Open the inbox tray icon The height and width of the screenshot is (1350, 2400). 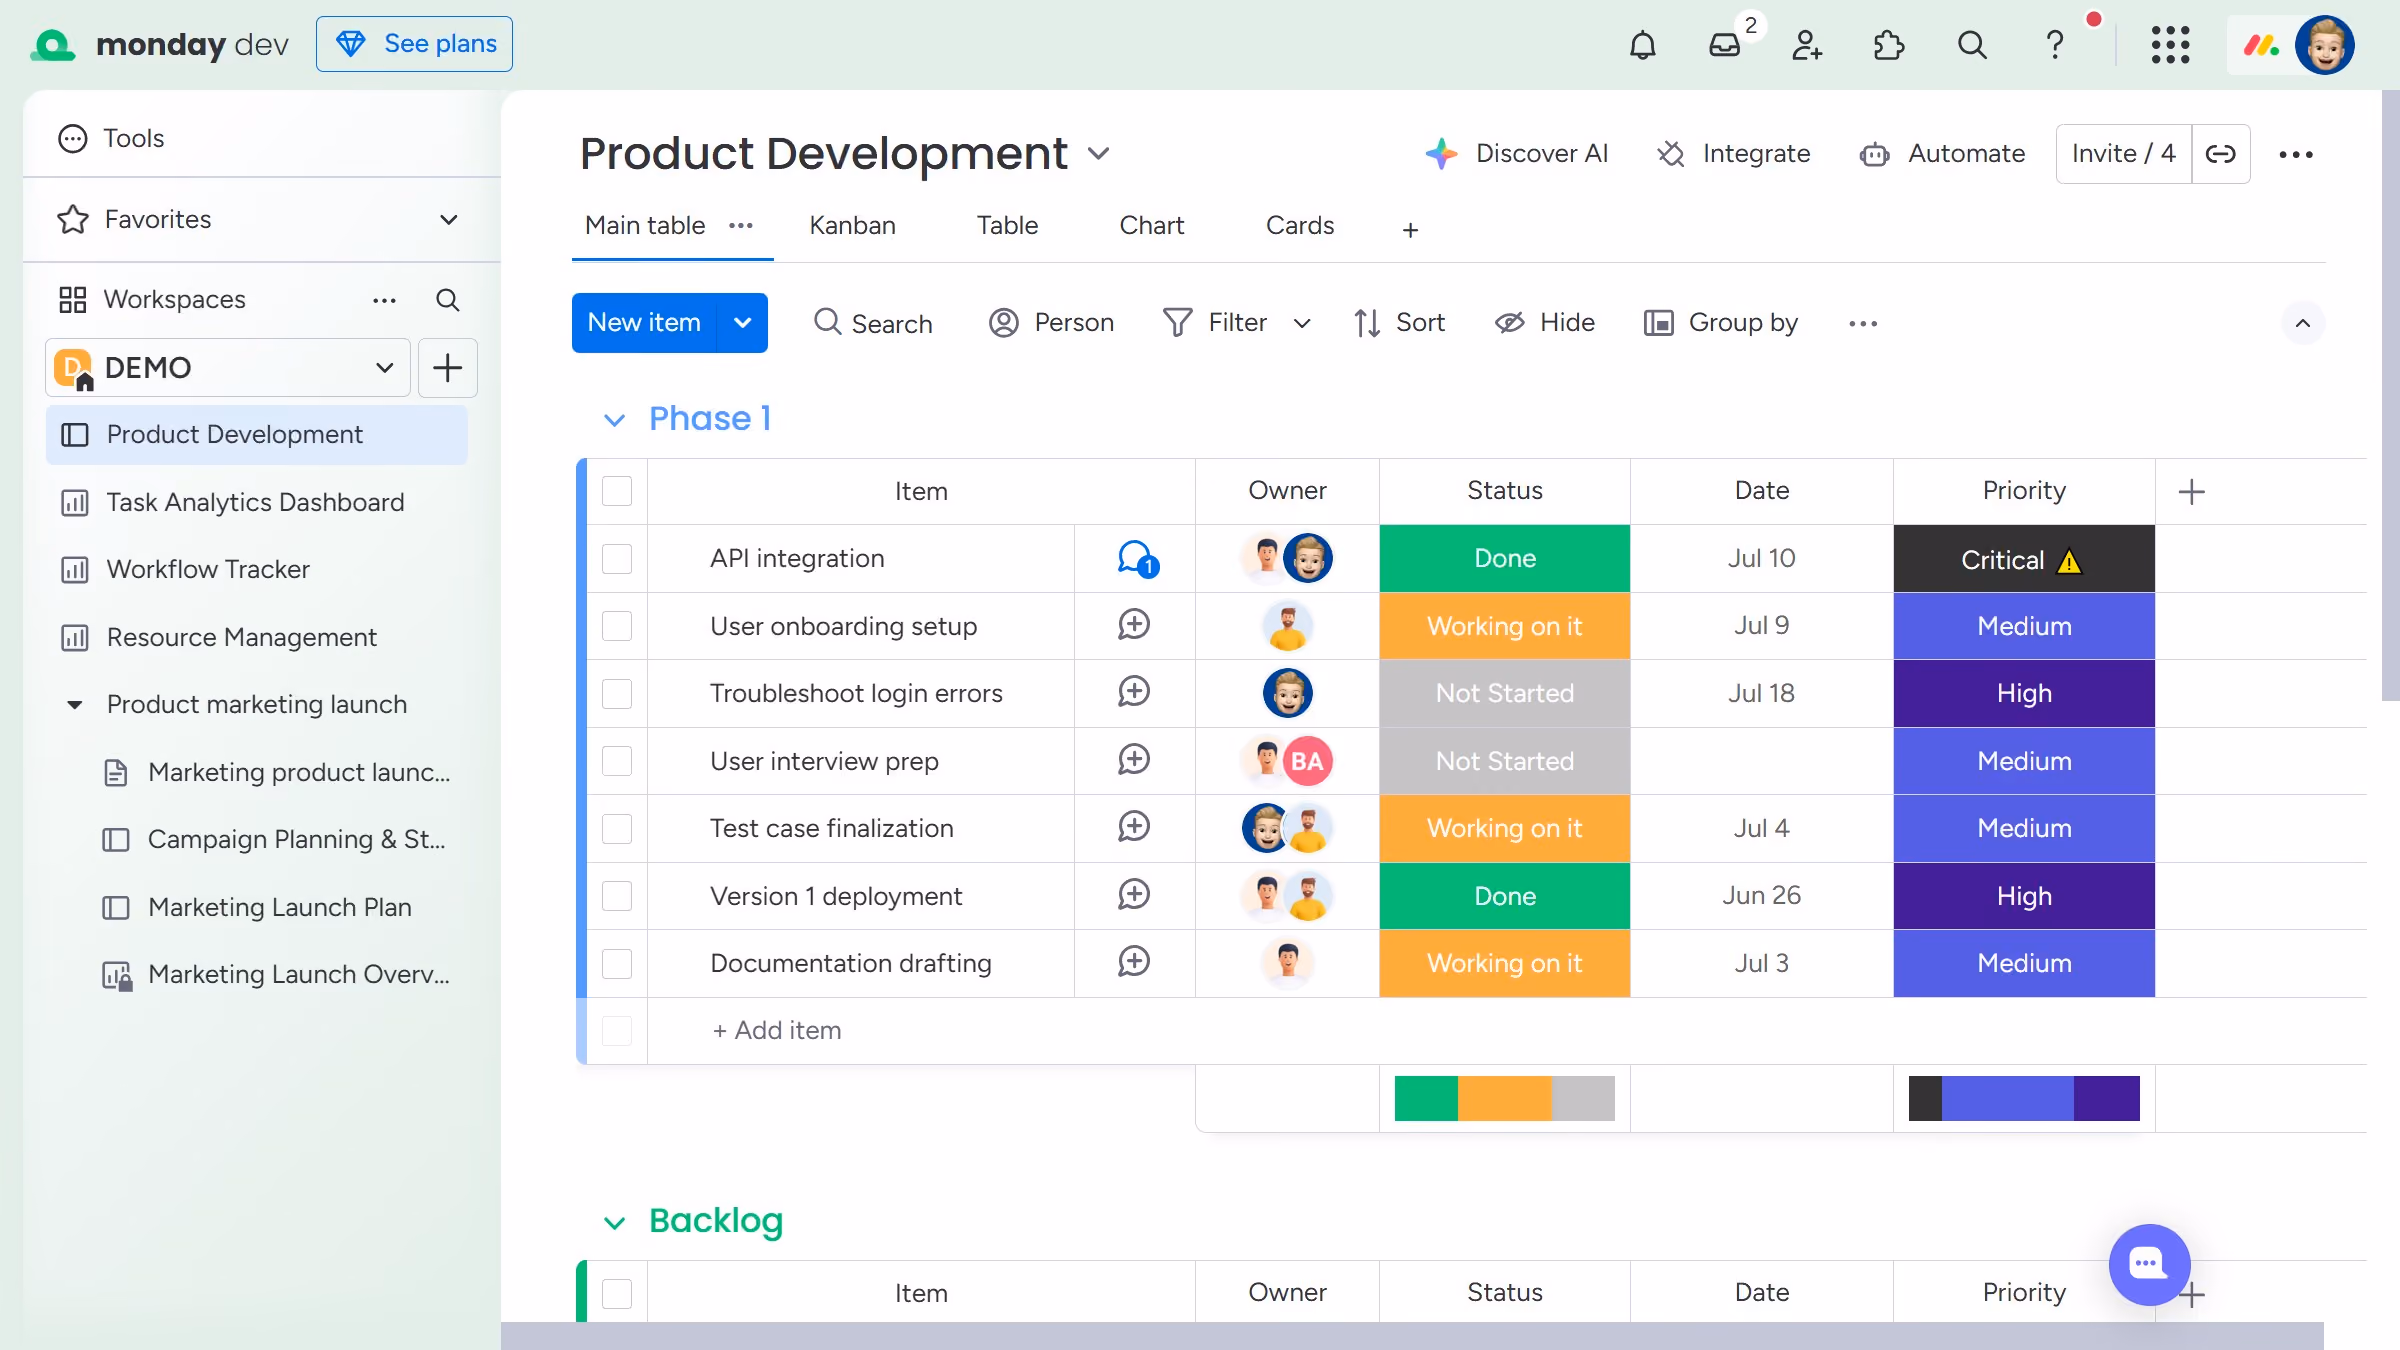pyautogui.click(x=1725, y=45)
